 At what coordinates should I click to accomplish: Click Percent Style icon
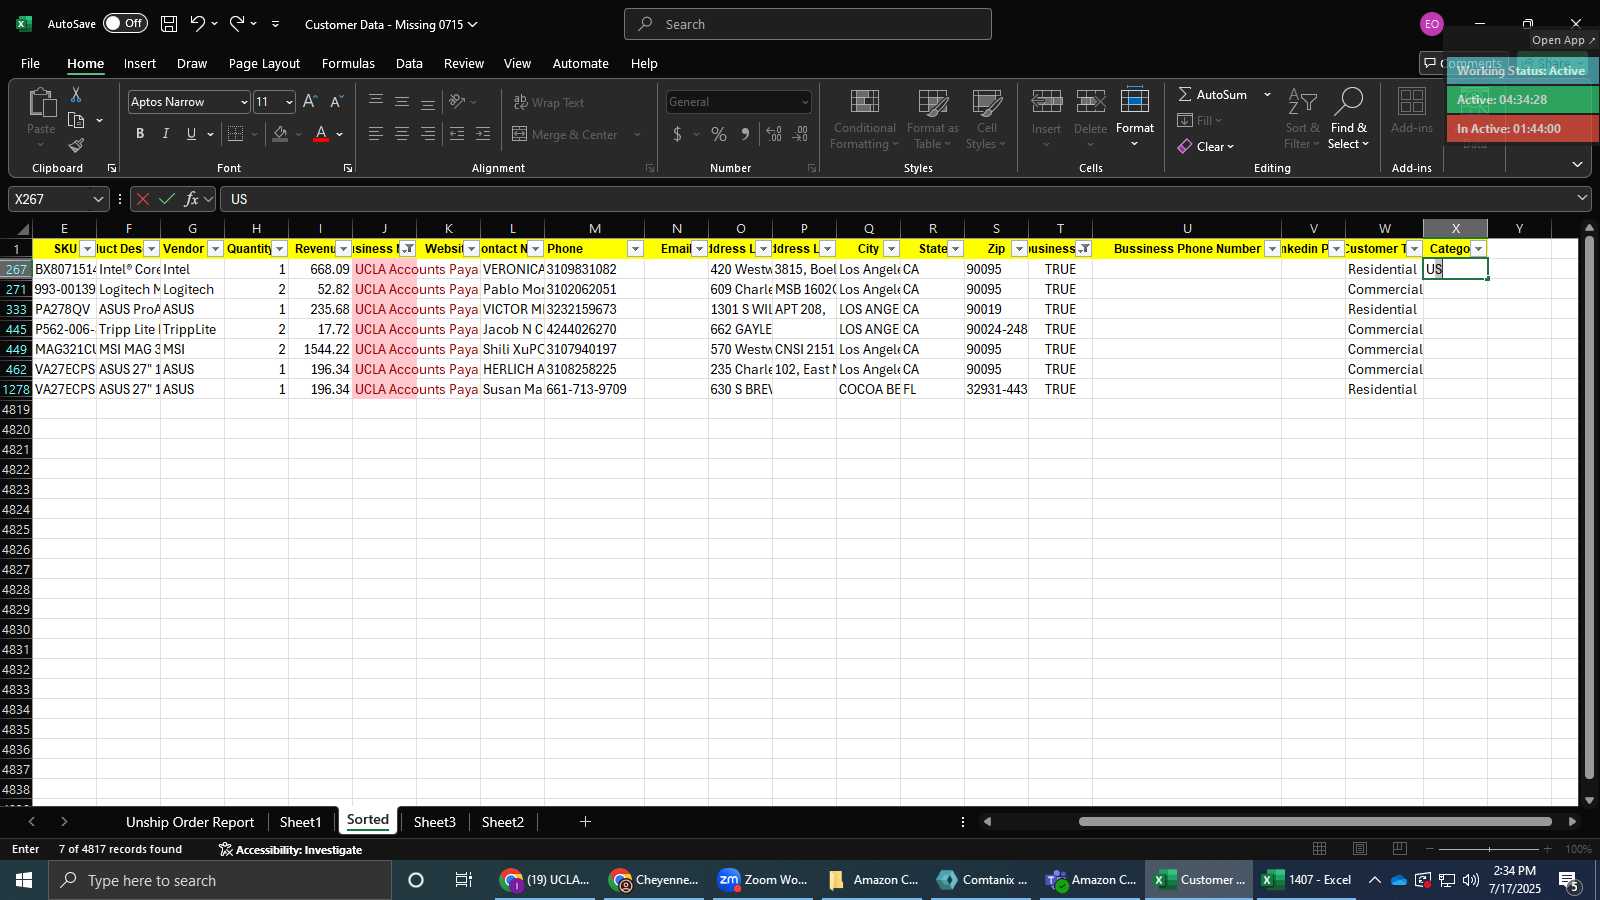(x=719, y=134)
